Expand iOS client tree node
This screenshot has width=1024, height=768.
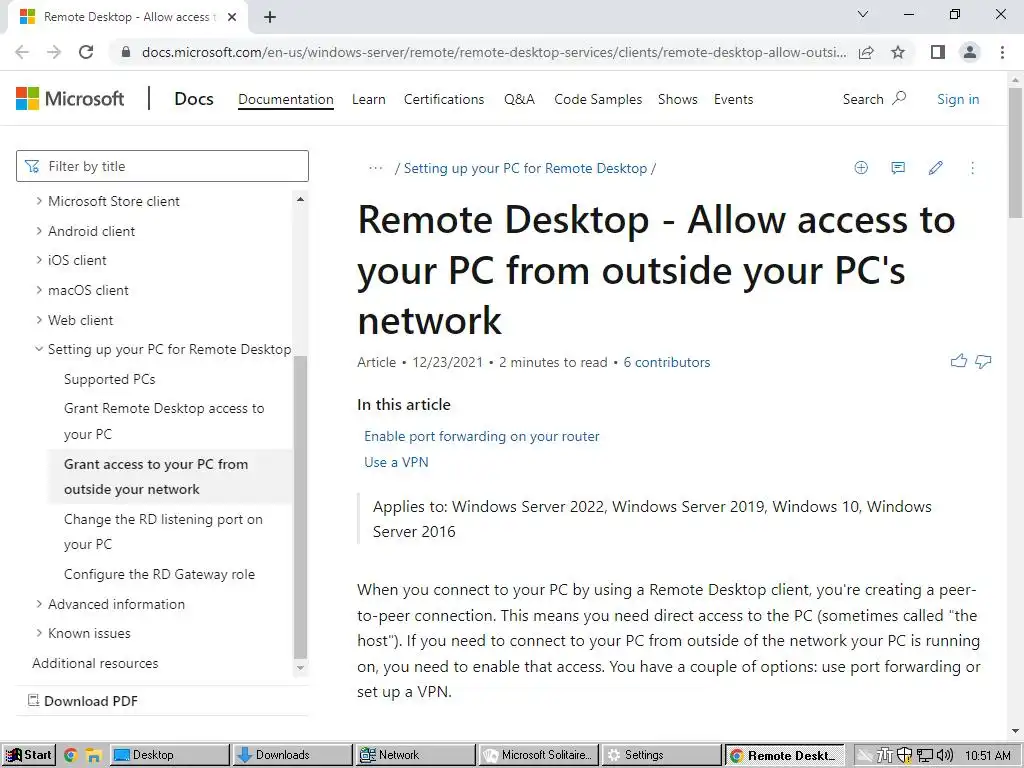(x=39, y=260)
